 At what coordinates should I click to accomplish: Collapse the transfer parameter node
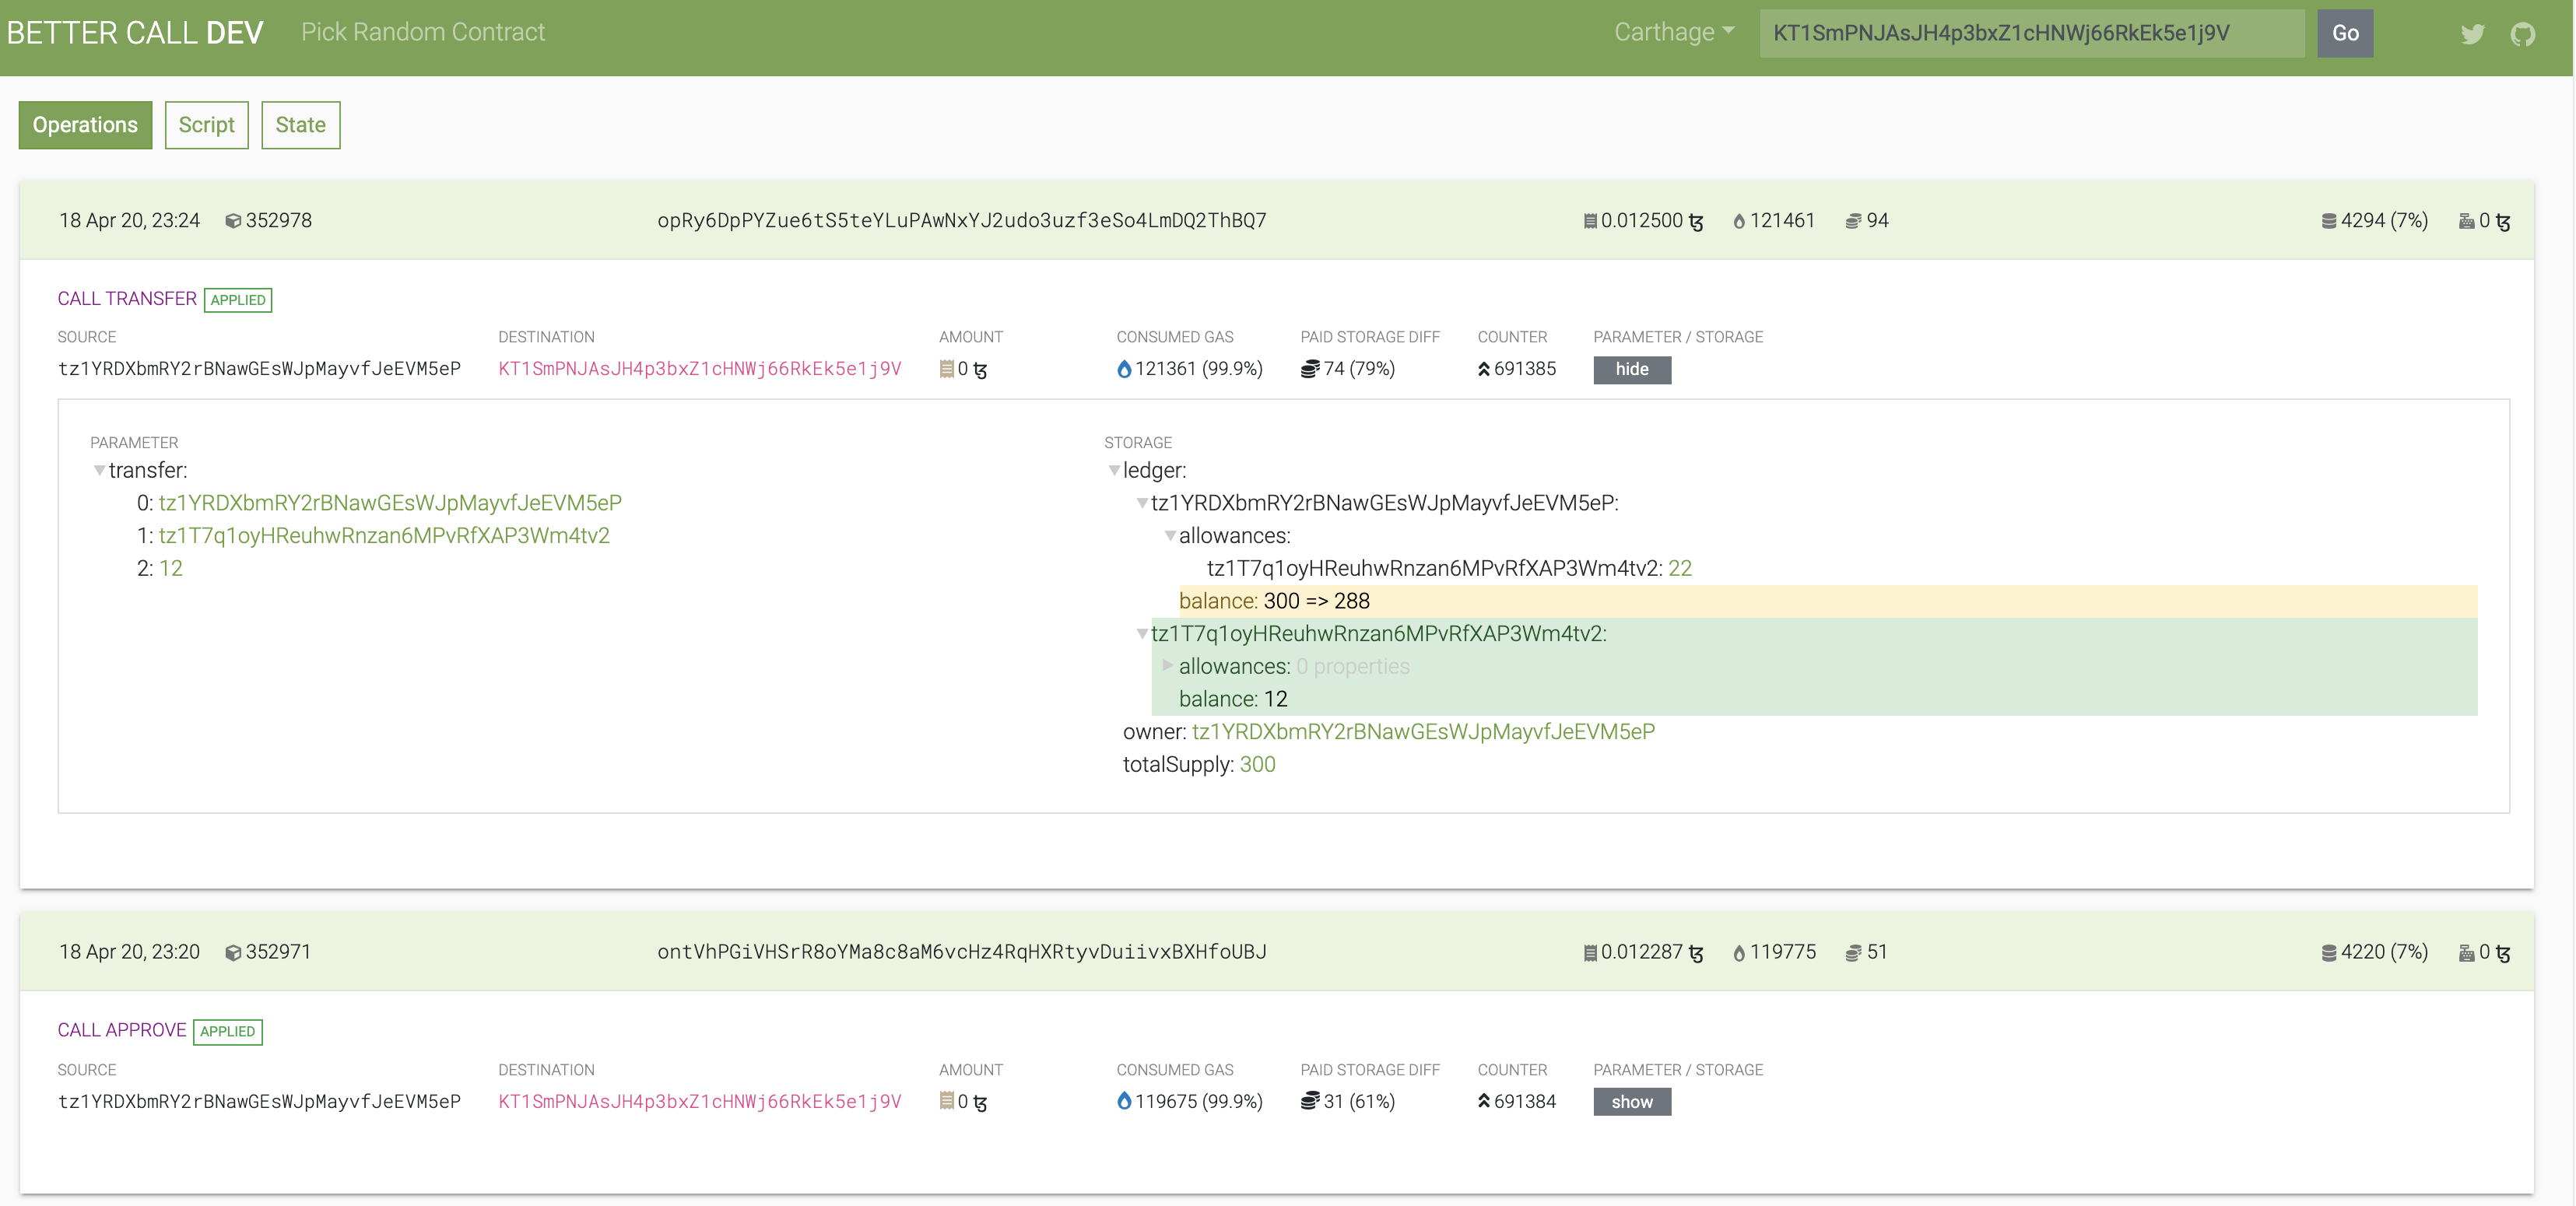point(99,471)
